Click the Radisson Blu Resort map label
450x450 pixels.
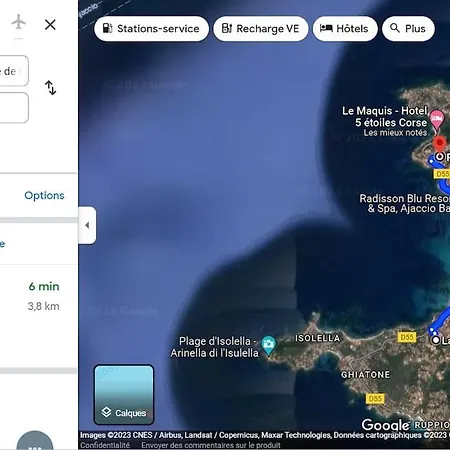405,203
